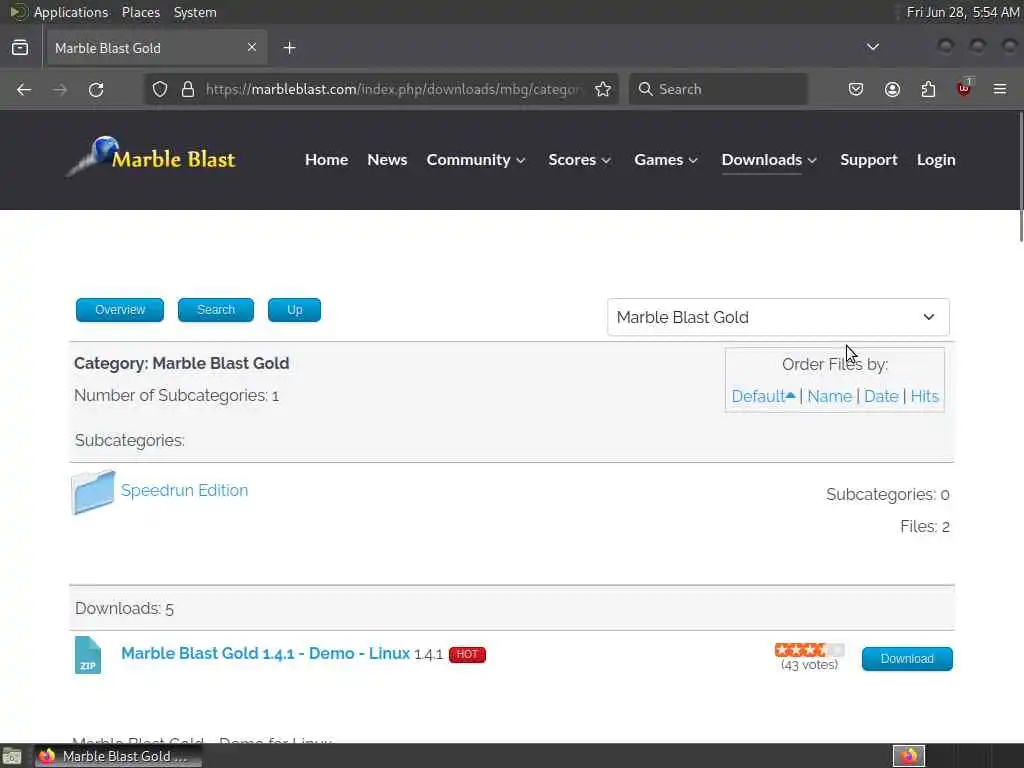
Task: Rate the download via the star rating
Action: point(809,650)
